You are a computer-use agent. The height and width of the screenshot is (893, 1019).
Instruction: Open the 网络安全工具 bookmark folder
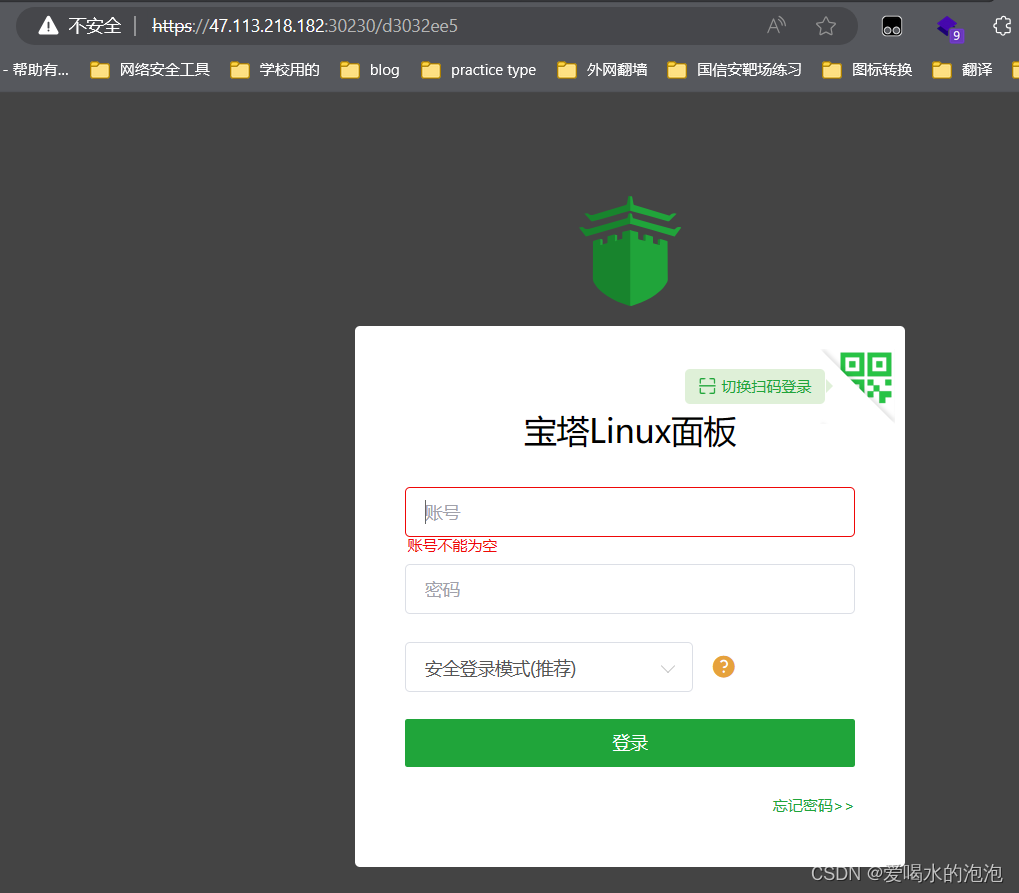coord(150,70)
